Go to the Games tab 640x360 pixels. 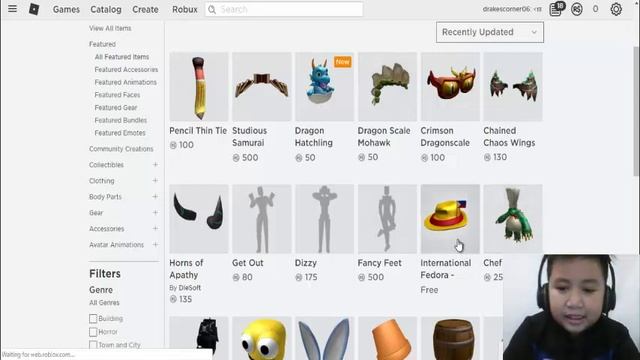point(66,9)
